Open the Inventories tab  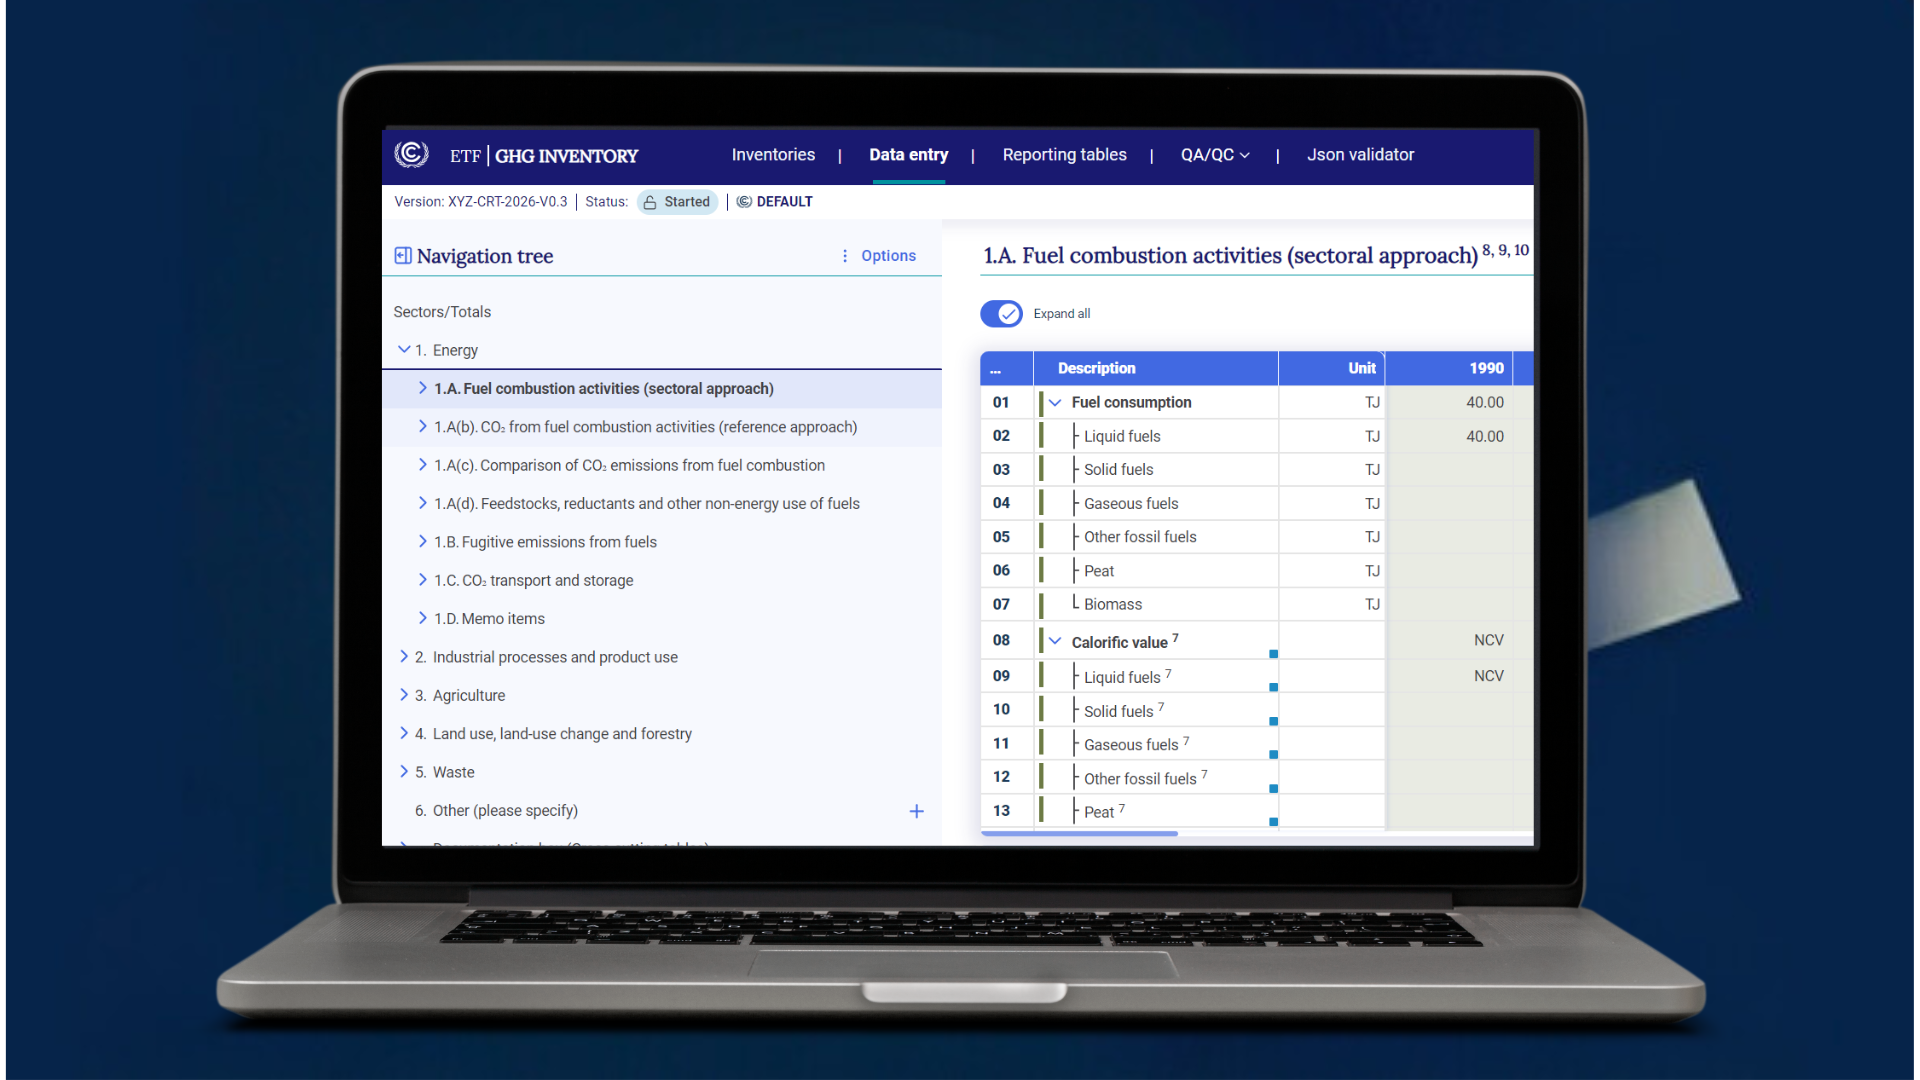[773, 155]
